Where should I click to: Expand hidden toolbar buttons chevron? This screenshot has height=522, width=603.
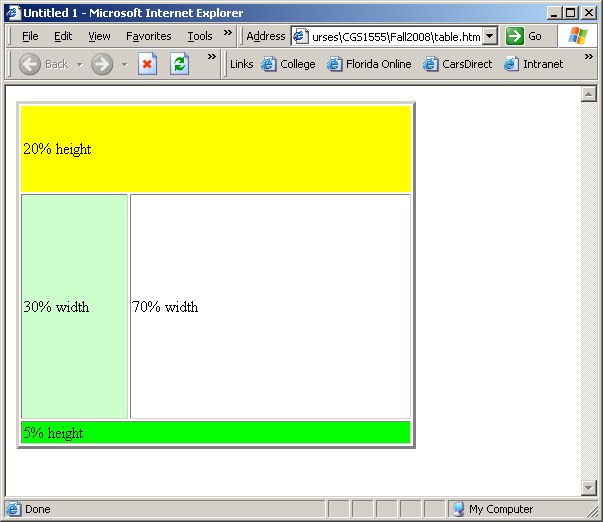pyautogui.click(x=212, y=57)
